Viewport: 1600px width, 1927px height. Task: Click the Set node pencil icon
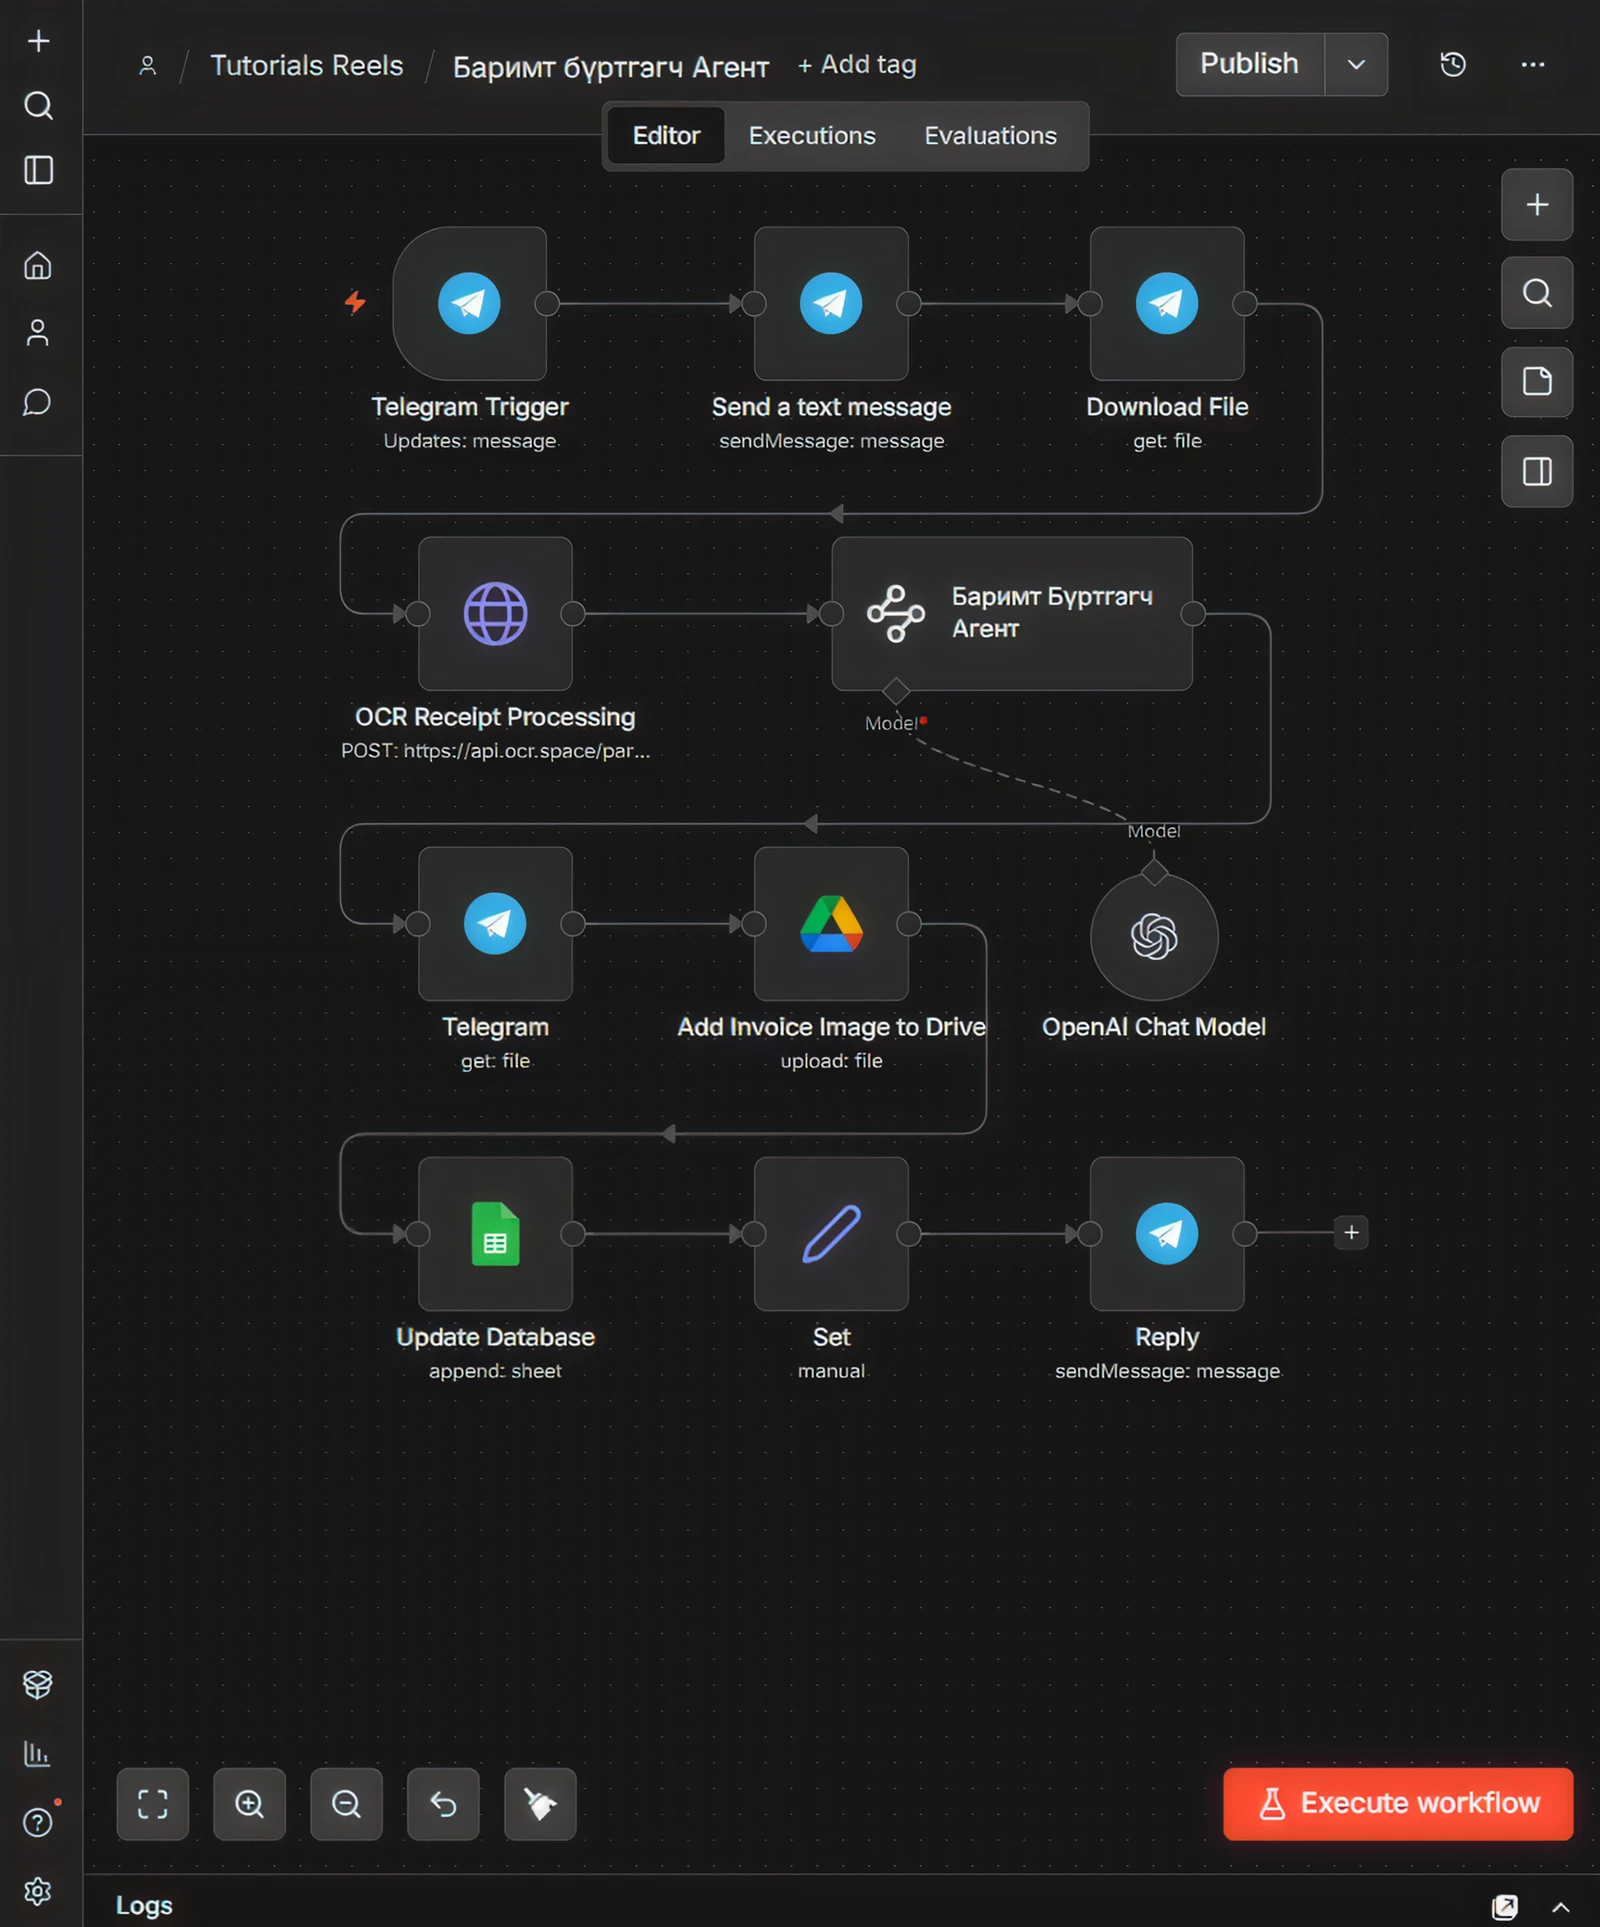831,1233
